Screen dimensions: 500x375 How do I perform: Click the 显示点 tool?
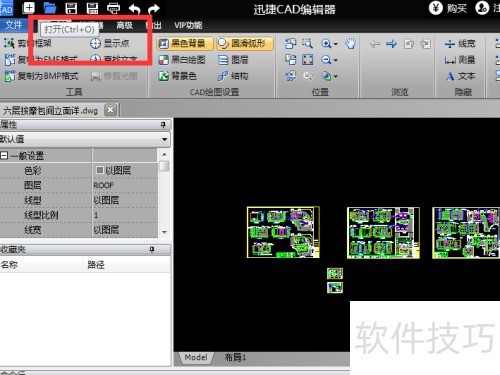click(110, 43)
